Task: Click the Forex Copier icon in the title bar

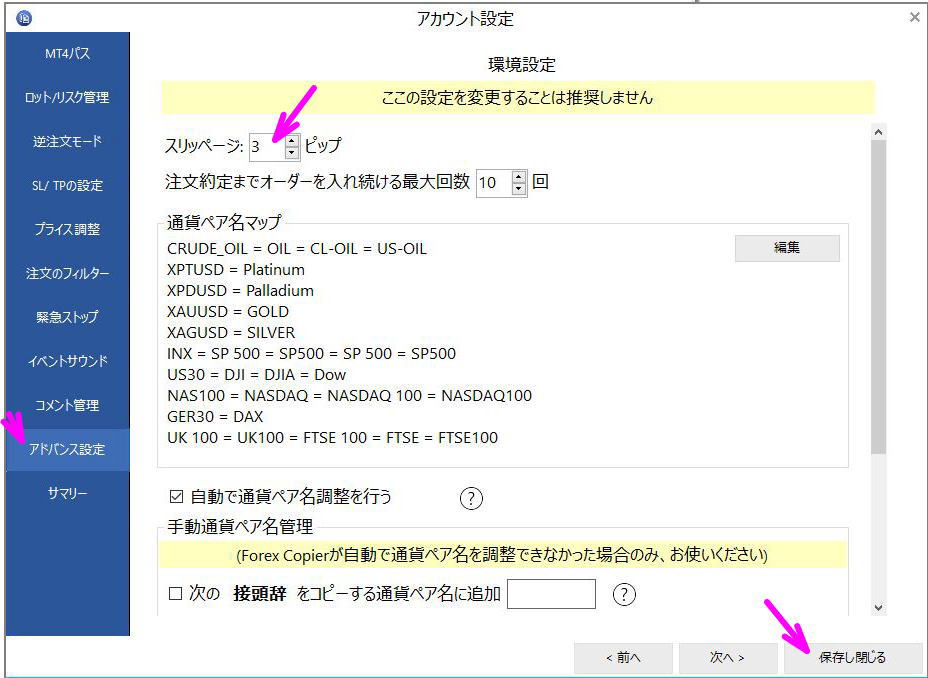Action: click(24, 17)
